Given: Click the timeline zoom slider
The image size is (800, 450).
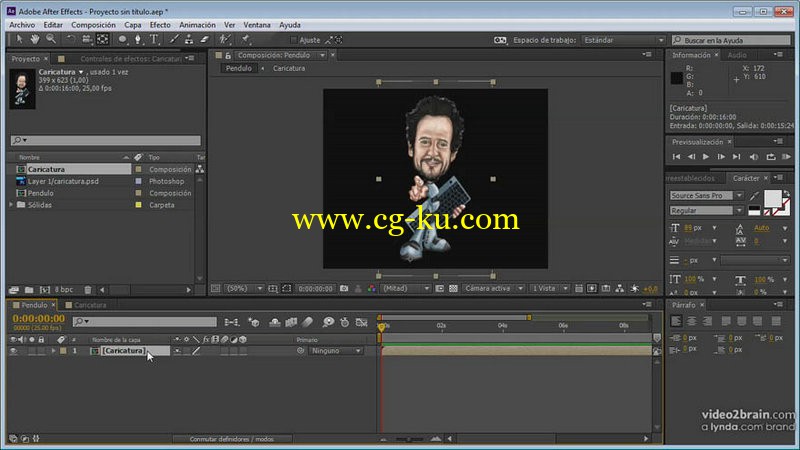Looking at the screenshot, I should pyautogui.click(x=408, y=439).
